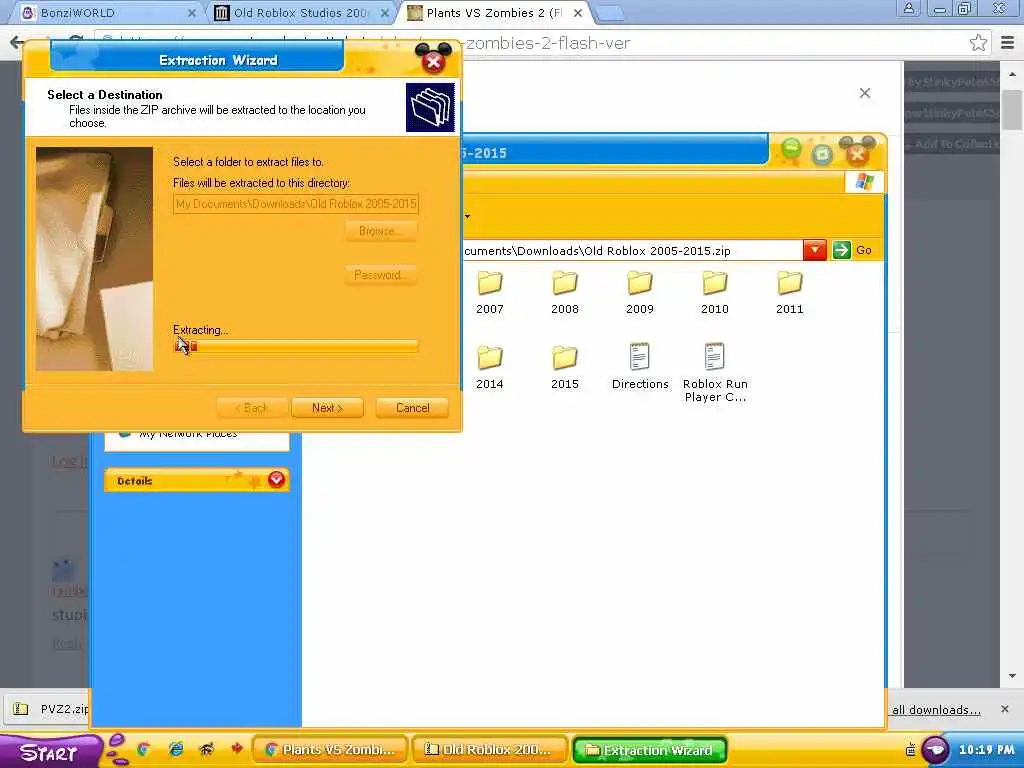Launch Internet Explorer from quick launch

(x=176, y=750)
